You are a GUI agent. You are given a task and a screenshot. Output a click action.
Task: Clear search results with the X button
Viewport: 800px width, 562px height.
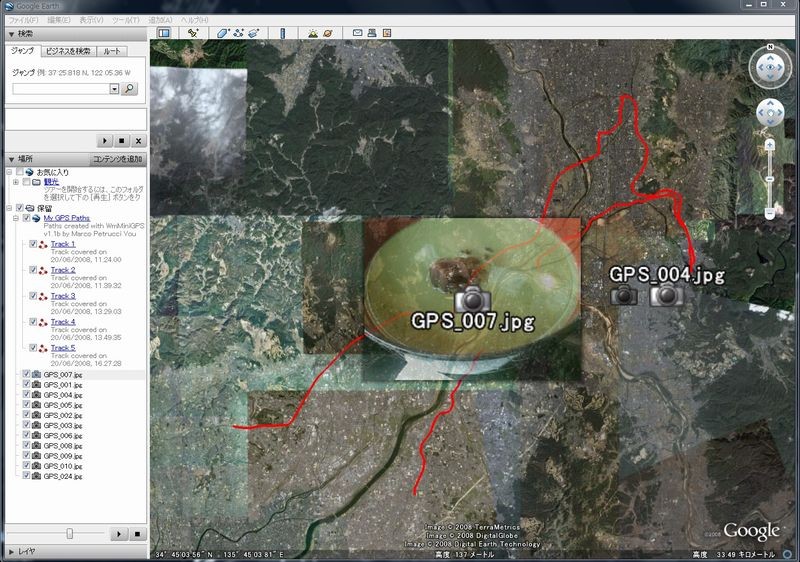[138, 141]
